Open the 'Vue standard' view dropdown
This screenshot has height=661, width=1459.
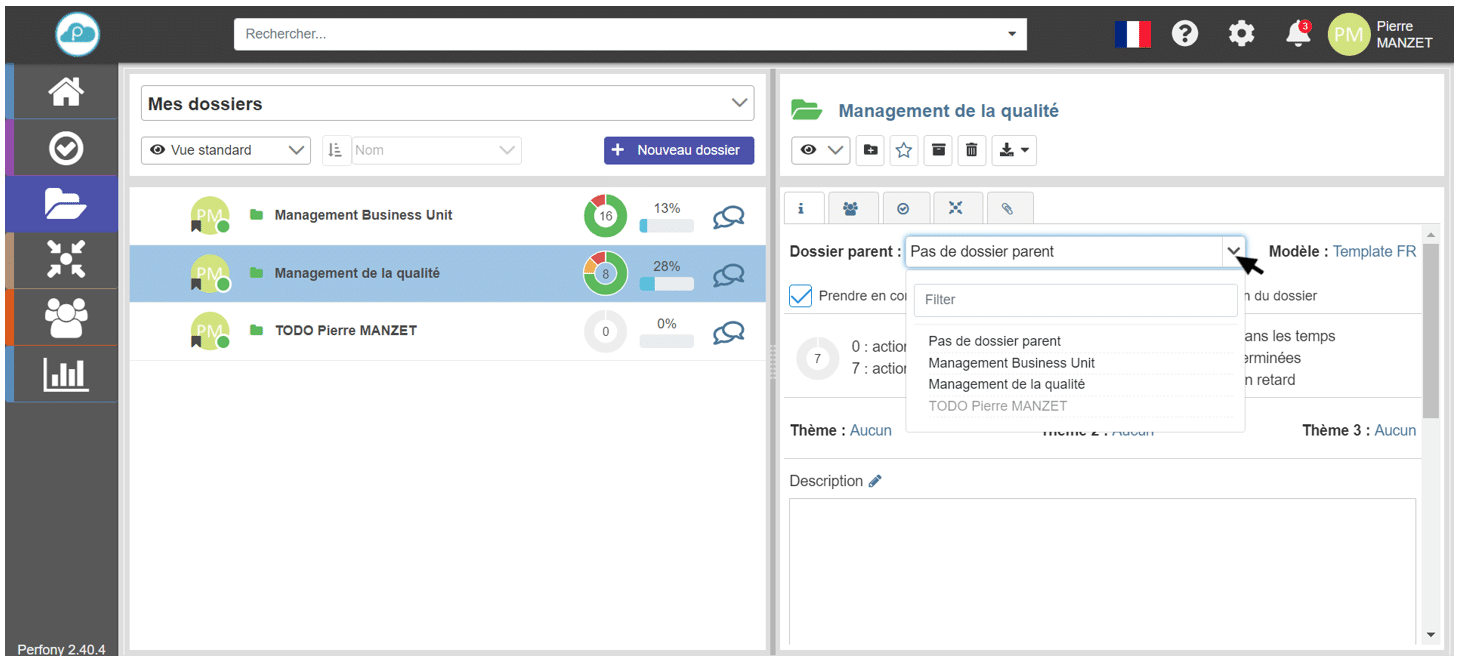tap(226, 150)
